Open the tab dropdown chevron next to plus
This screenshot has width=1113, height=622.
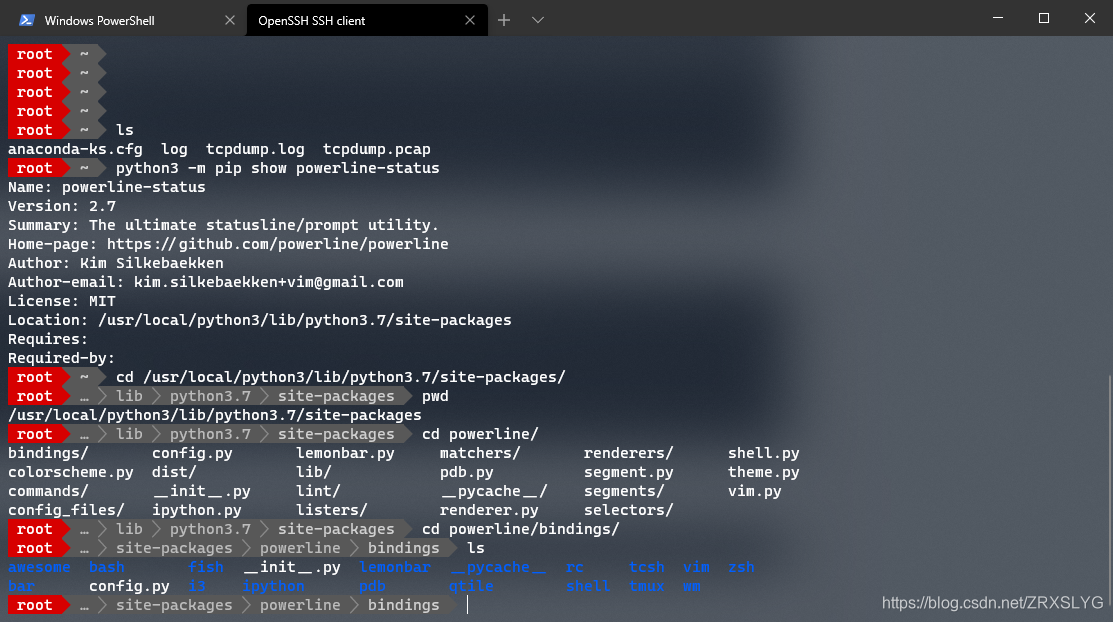(537, 20)
